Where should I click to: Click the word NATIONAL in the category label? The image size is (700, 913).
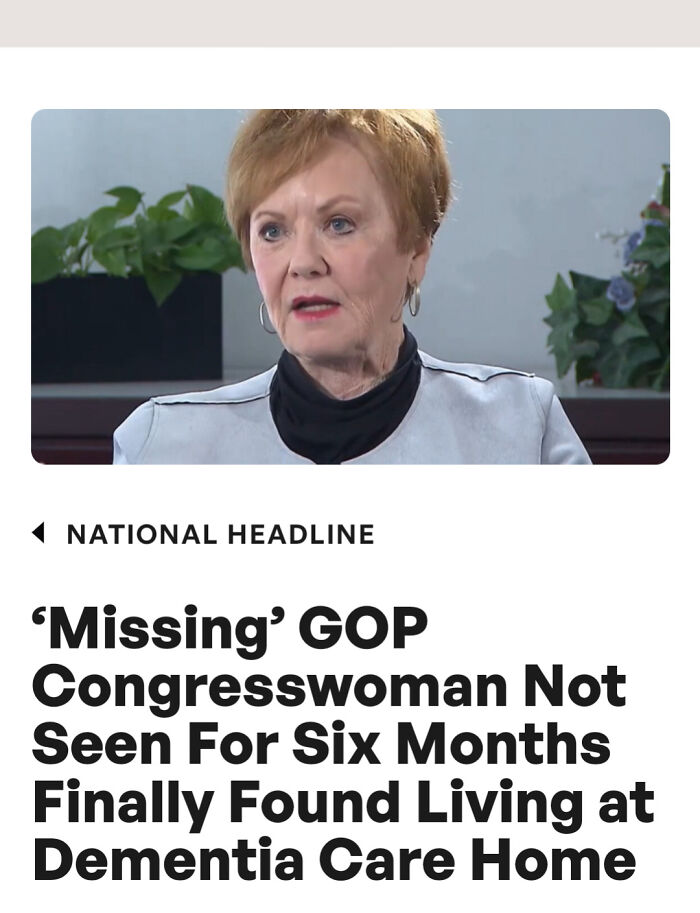pos(142,534)
